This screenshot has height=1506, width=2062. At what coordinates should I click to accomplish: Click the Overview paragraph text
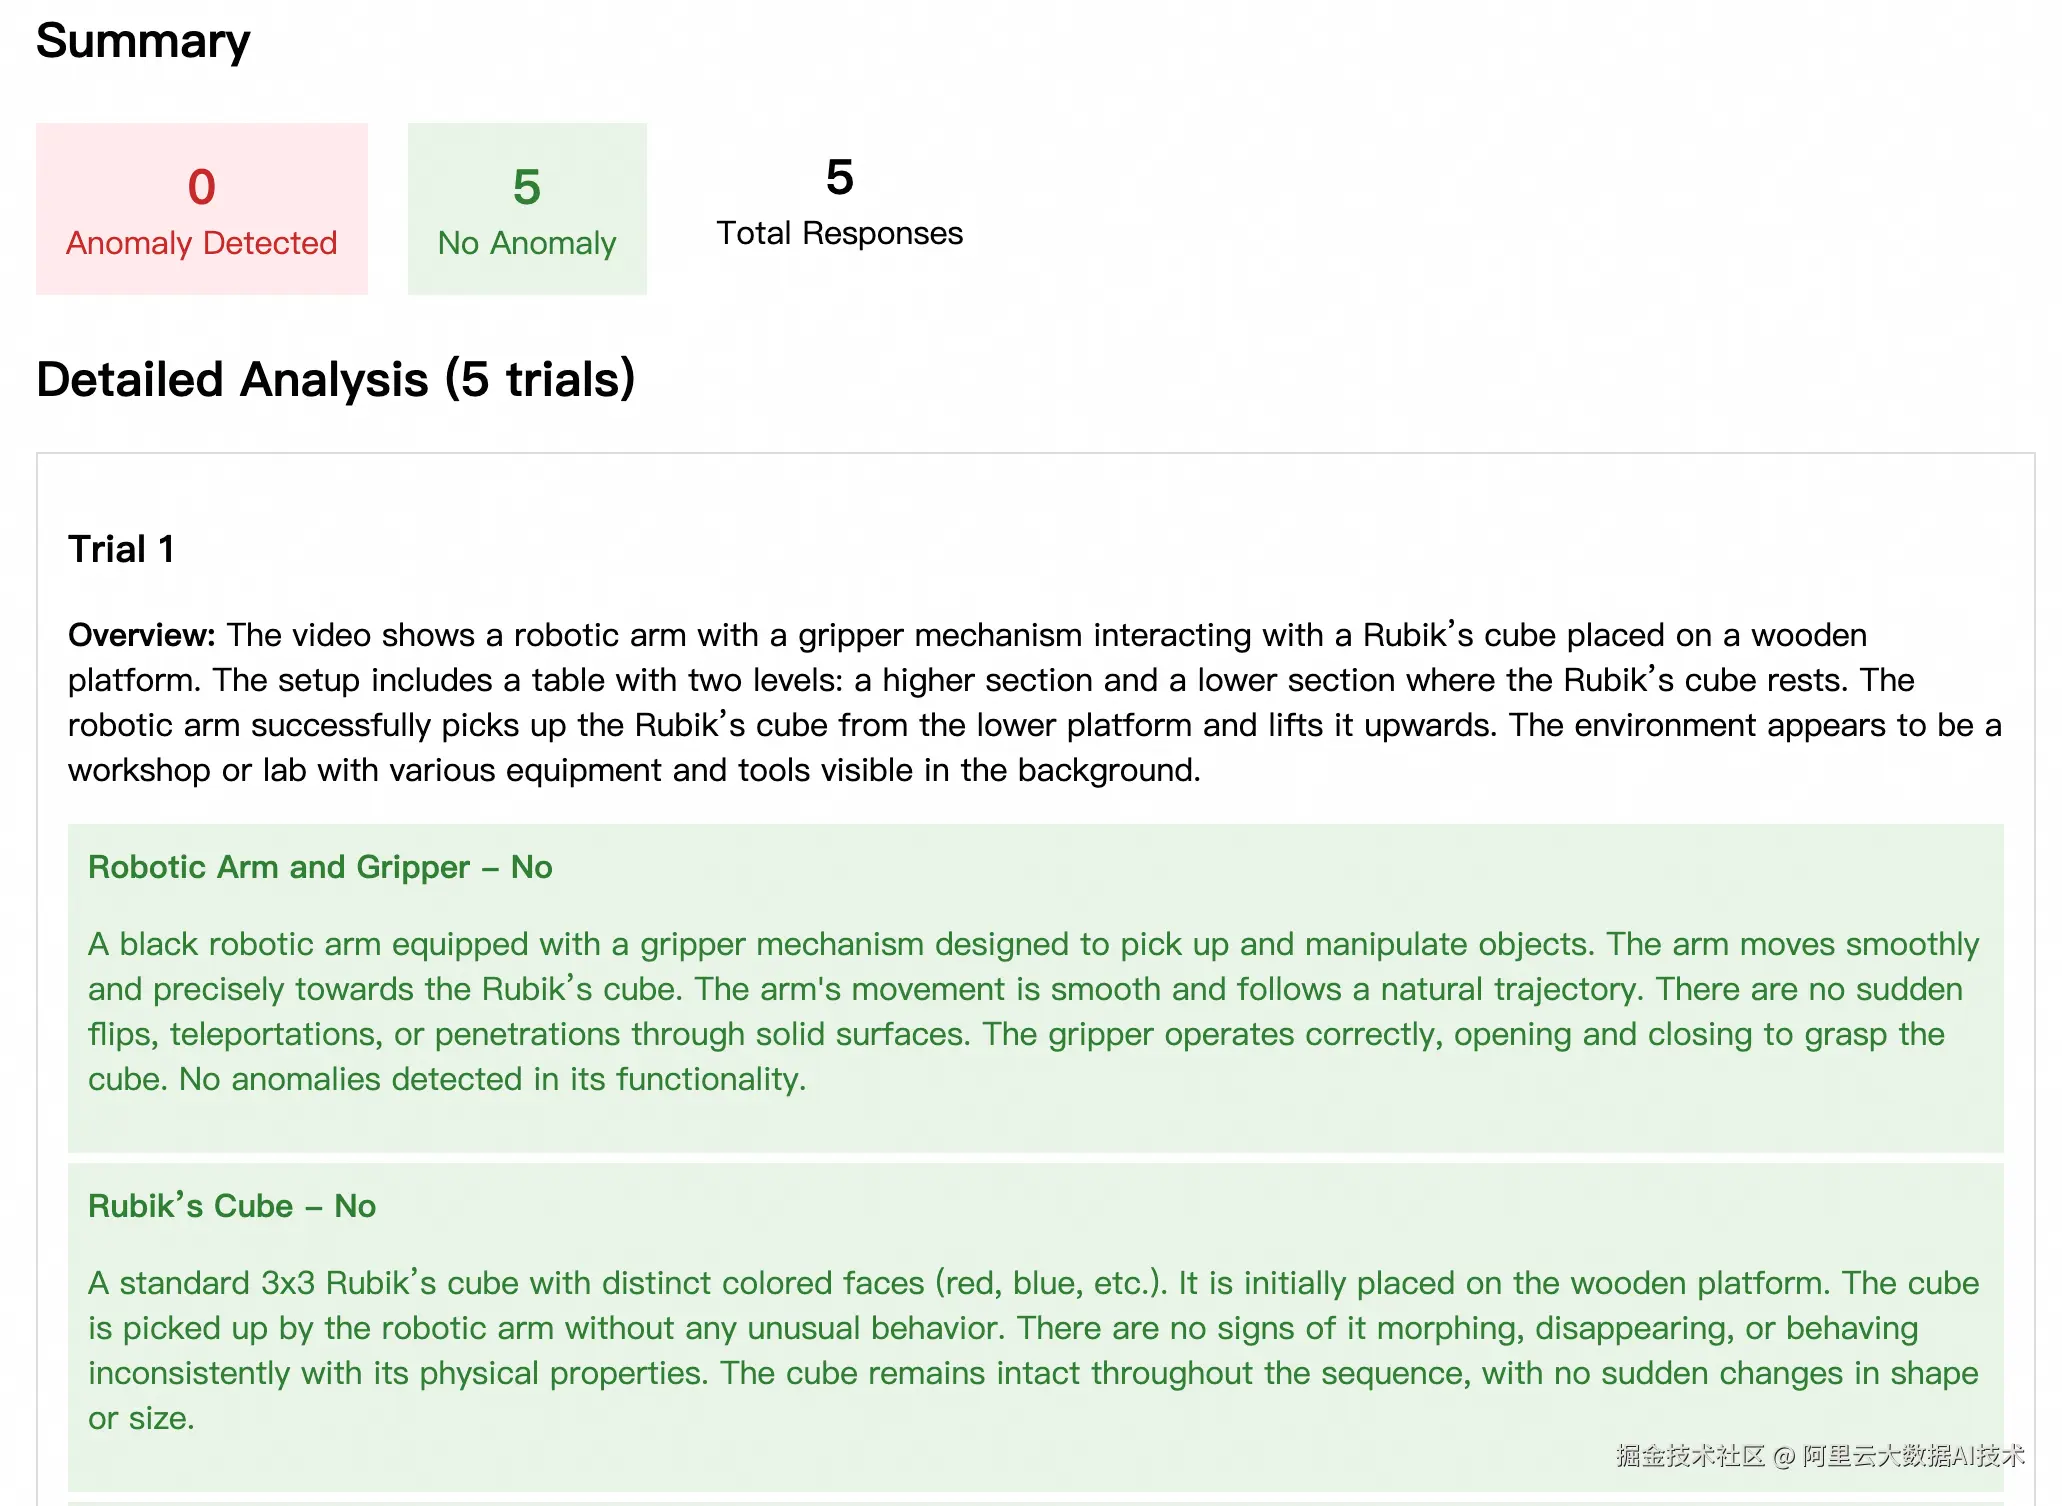pyautogui.click(x=1035, y=702)
